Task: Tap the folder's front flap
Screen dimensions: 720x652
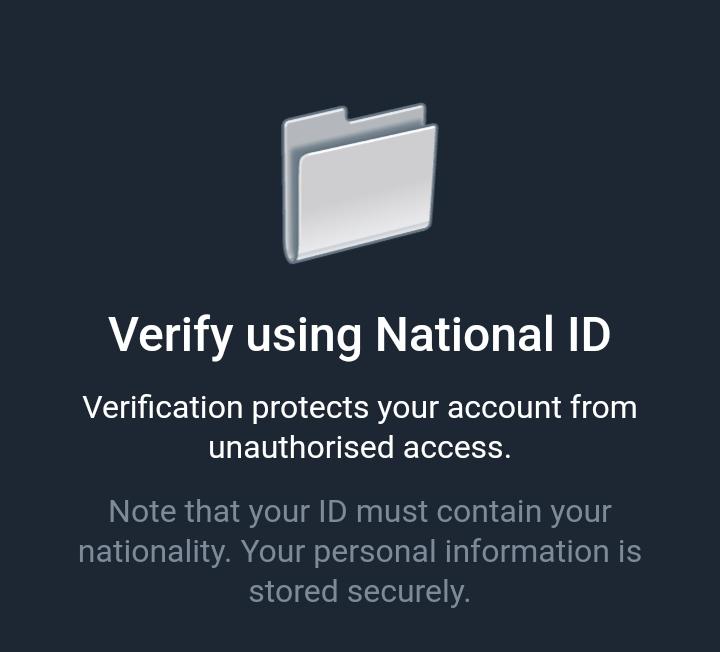Action: (366, 193)
